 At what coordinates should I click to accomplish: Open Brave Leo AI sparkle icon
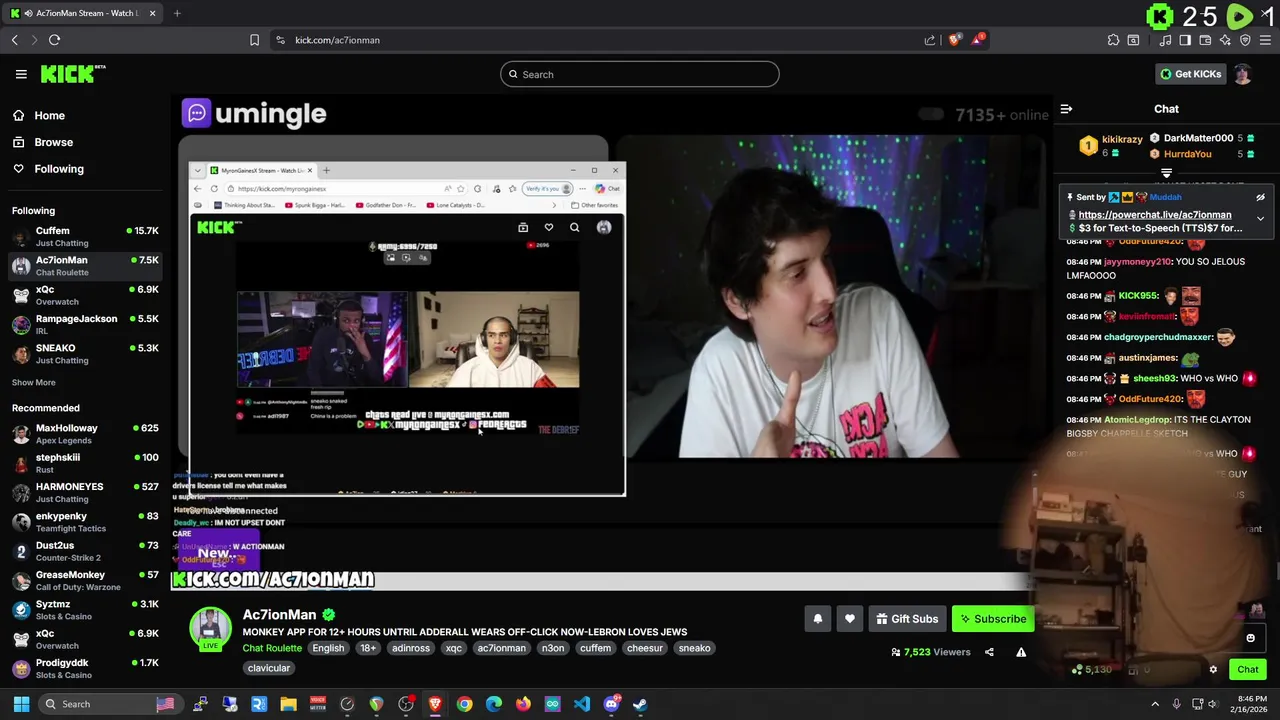click(1225, 40)
